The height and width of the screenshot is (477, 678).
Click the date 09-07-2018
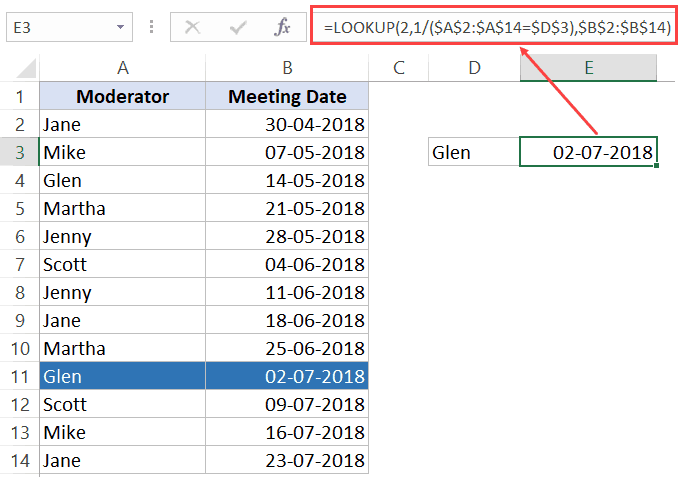315,404
